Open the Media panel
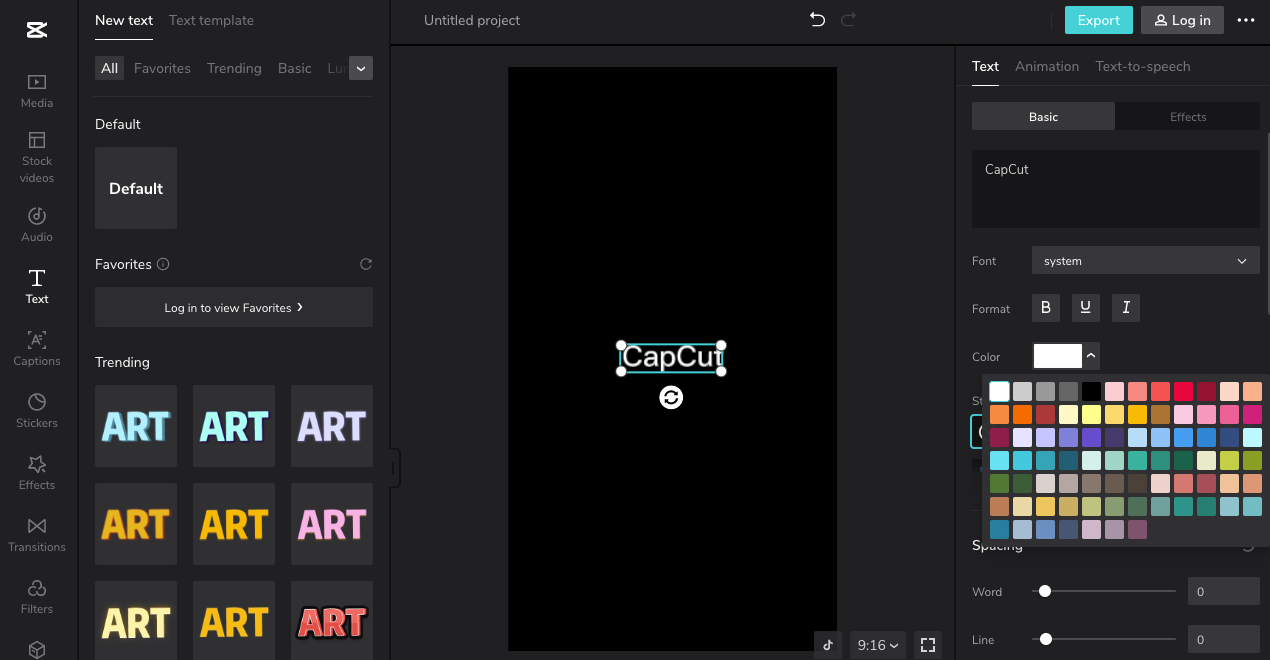1270x660 pixels. [37, 91]
